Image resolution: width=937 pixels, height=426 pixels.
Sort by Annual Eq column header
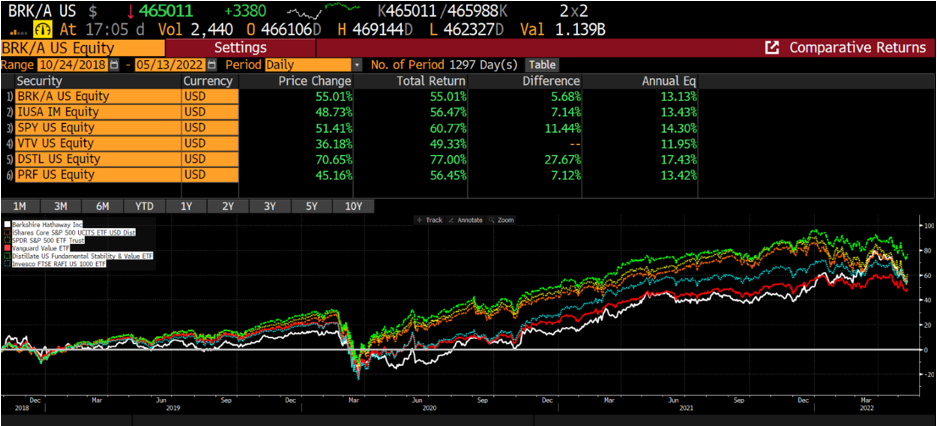[x=640, y=81]
